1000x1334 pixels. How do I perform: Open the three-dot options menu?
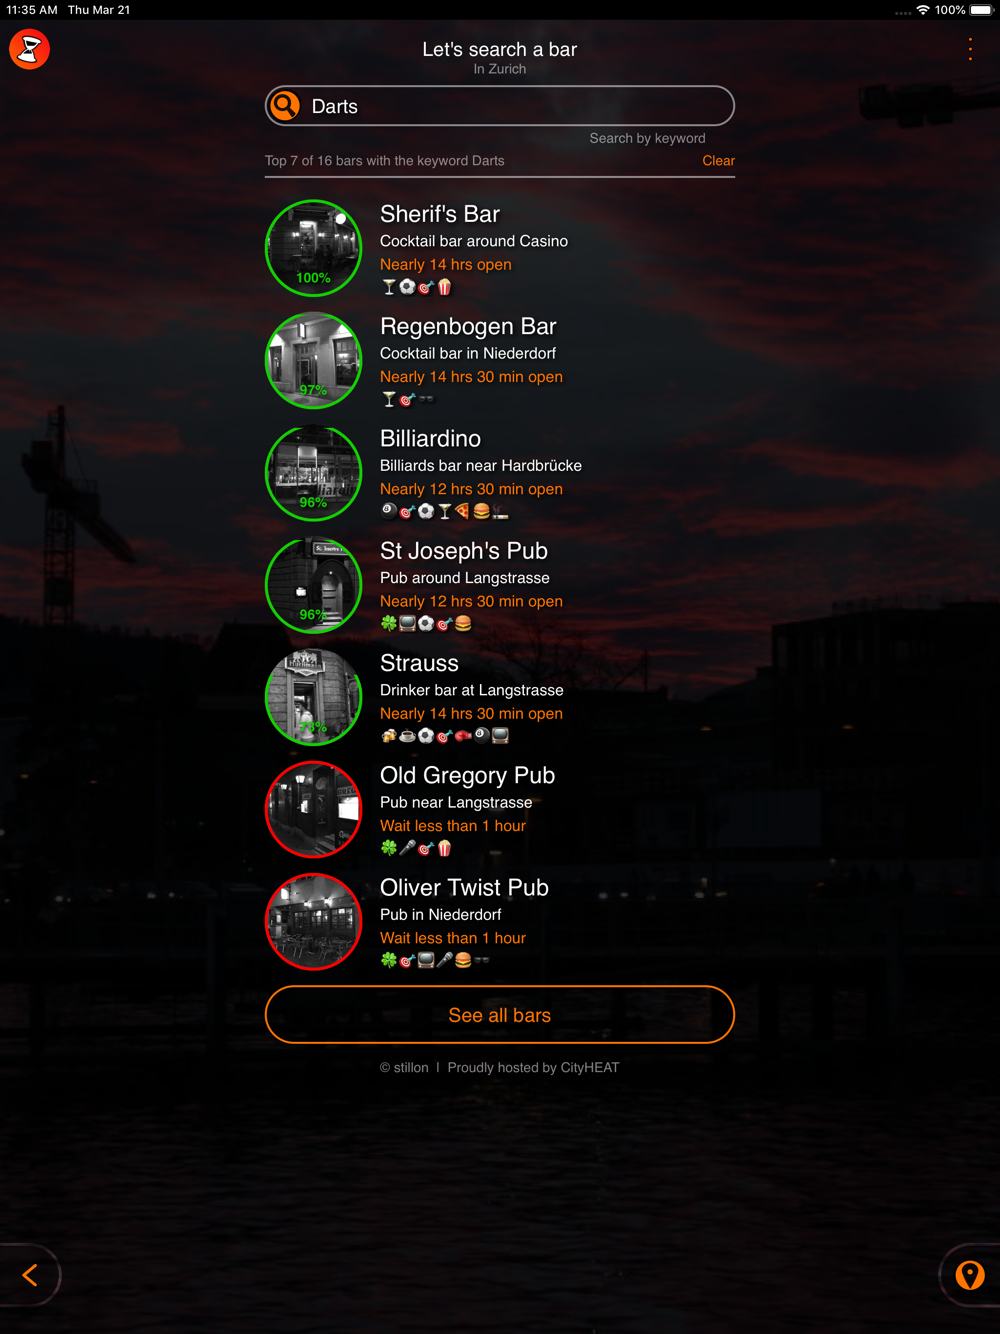[x=970, y=49]
